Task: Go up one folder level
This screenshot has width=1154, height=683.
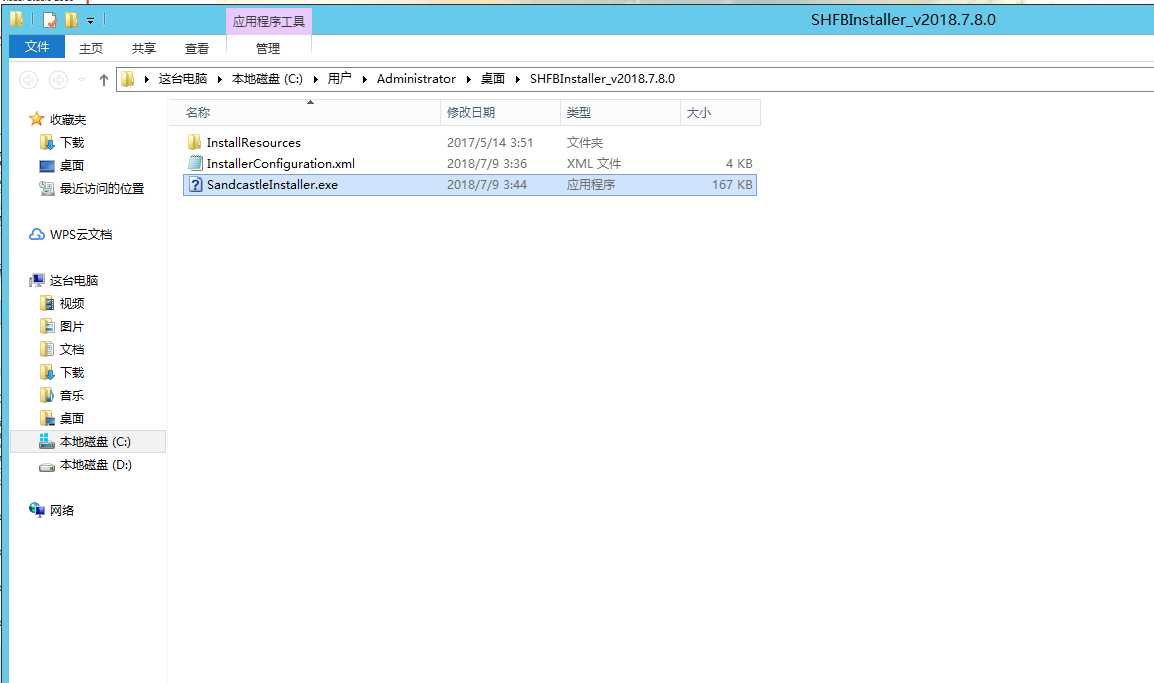Action: click(x=104, y=79)
